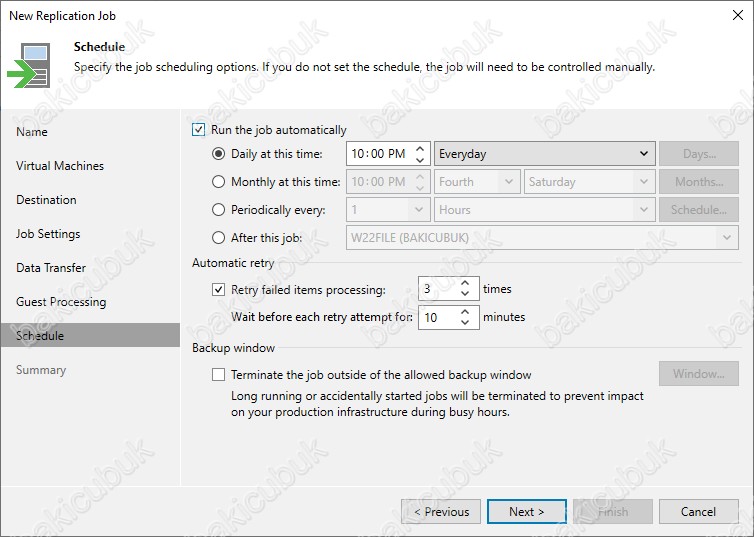Go back with Previous button
Image resolution: width=754 pixels, height=537 pixels.
(x=441, y=512)
